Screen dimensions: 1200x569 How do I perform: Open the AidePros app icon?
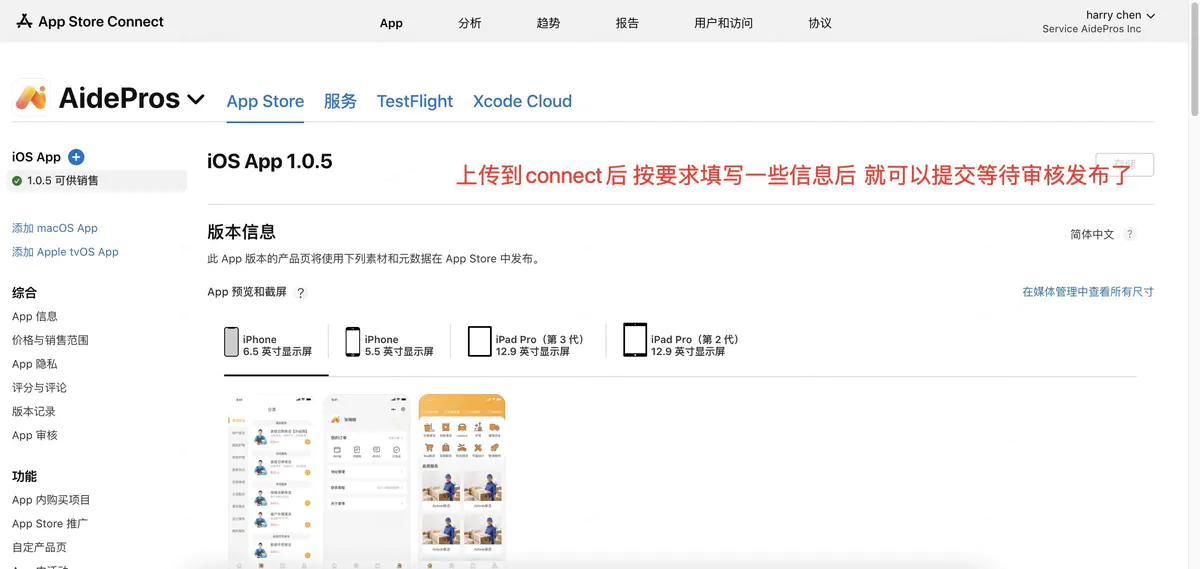(x=30, y=97)
